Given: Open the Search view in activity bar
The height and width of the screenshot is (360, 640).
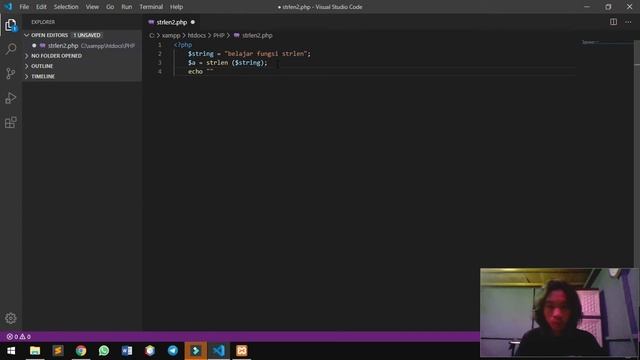Looking at the screenshot, I should 11,49.
